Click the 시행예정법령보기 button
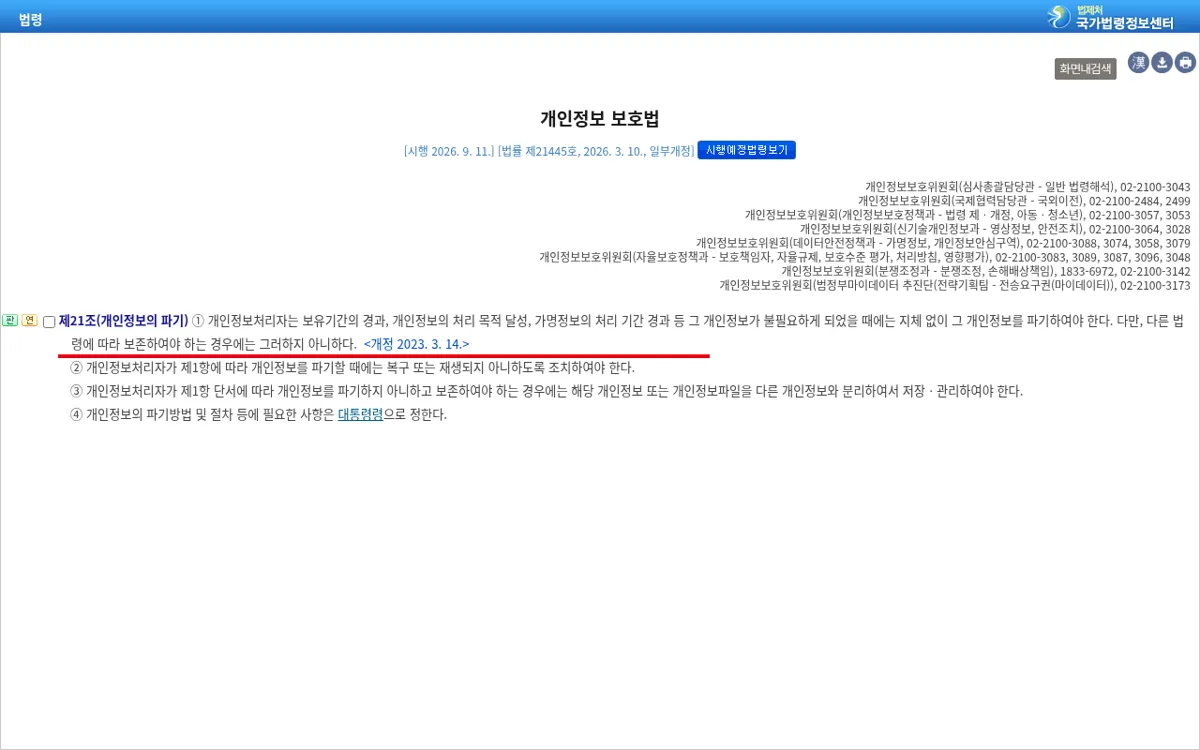This screenshot has height=750, width=1200. pos(746,150)
